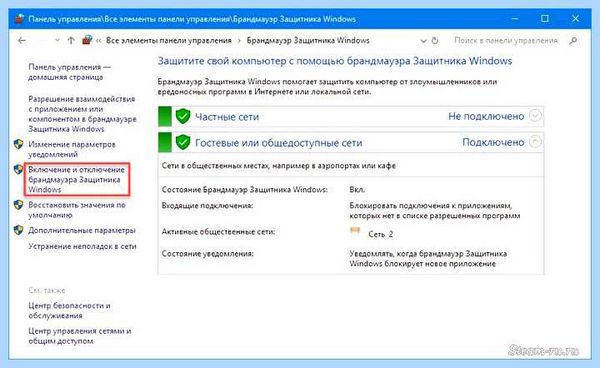Click the 'Вкл.' firewall state value
600x368 pixels.
pos(357,189)
